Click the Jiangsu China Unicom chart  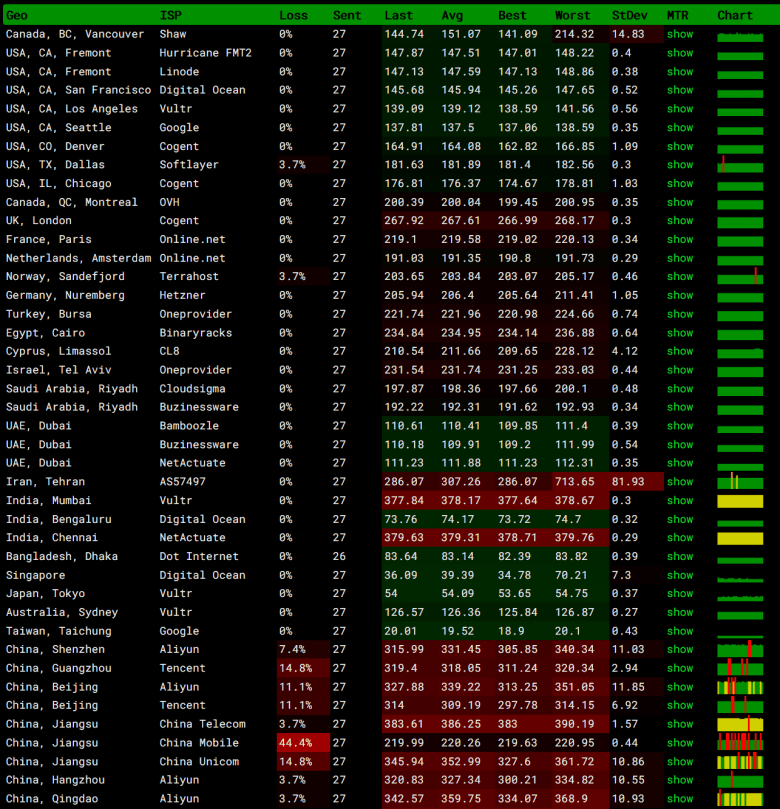click(x=740, y=761)
